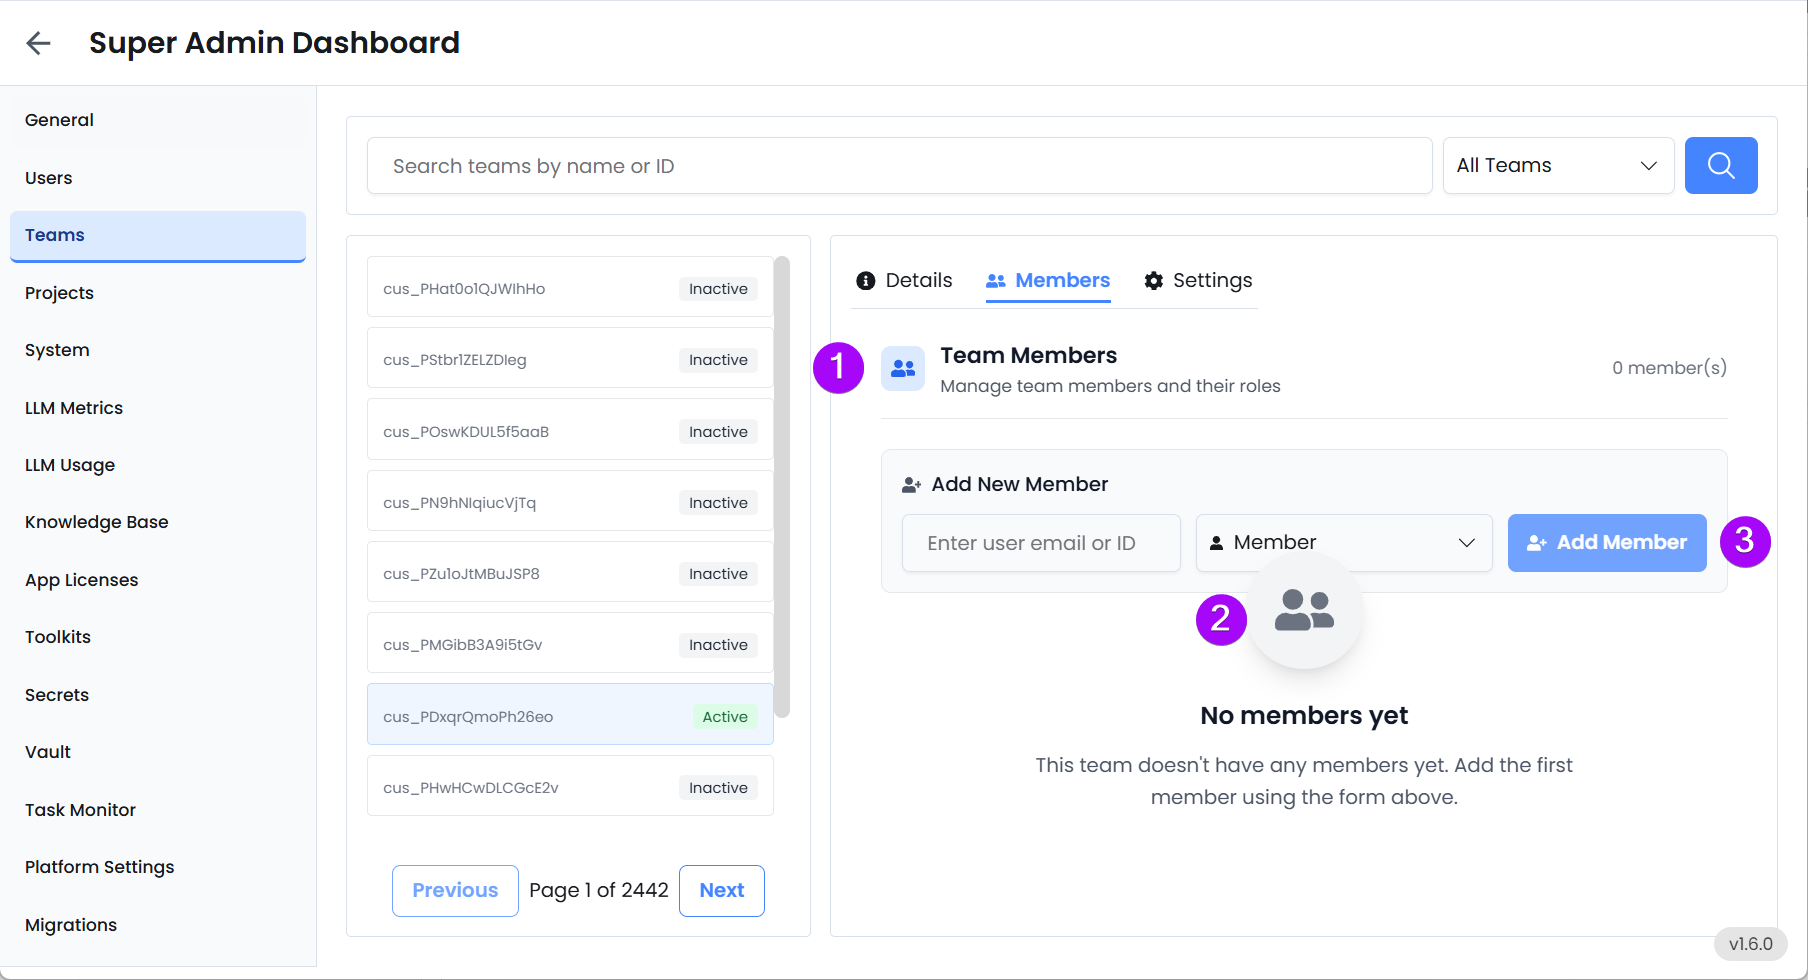Select active team cus_PDxqrQmoPh26eo
This screenshot has height=980, width=1808.
coord(570,715)
